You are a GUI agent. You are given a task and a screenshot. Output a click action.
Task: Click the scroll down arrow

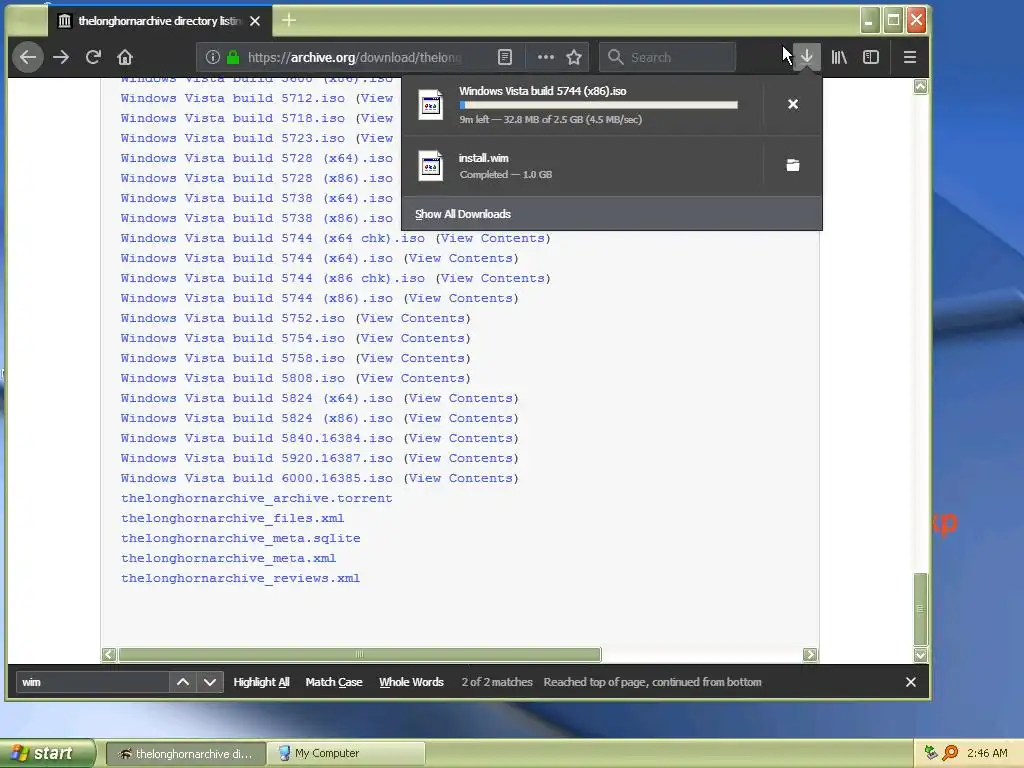[x=920, y=654]
